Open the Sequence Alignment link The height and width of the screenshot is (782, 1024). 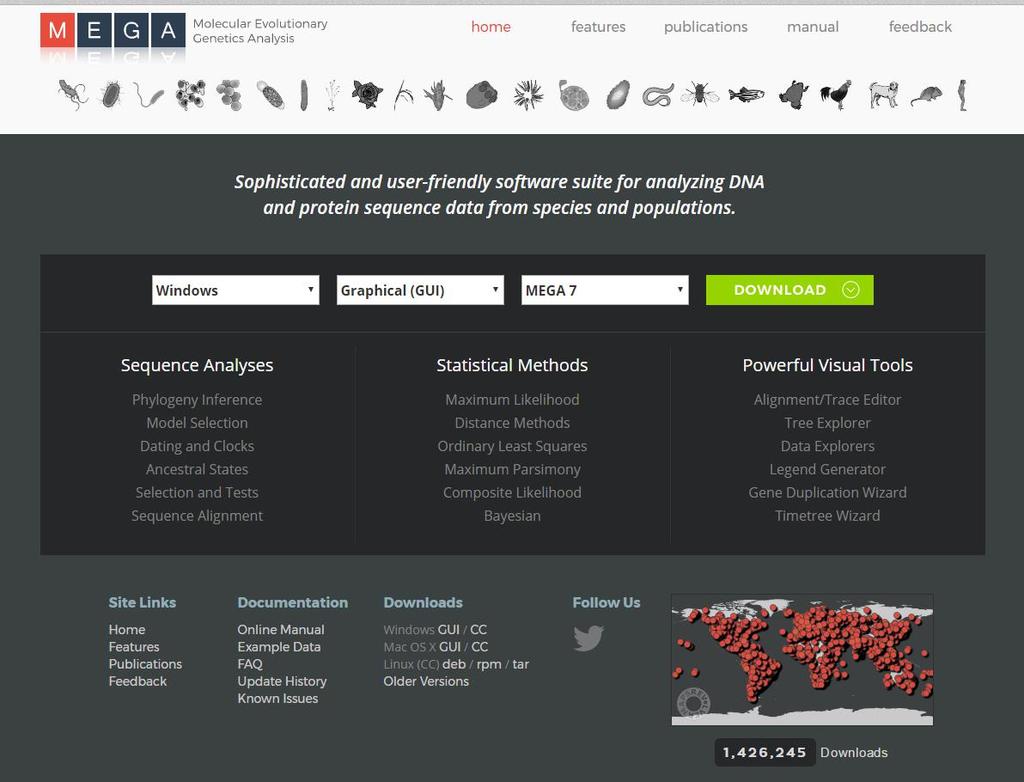[x=197, y=516]
